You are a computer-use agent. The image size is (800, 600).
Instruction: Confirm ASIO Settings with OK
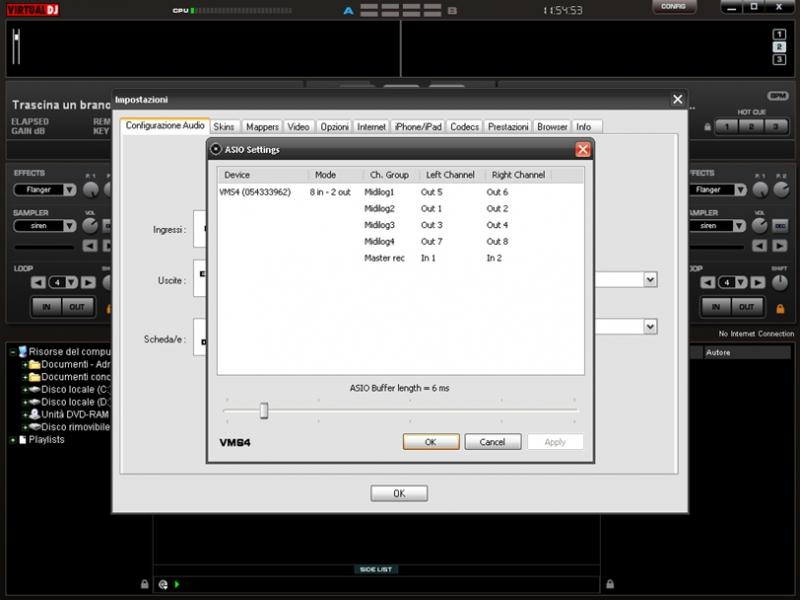tap(431, 442)
